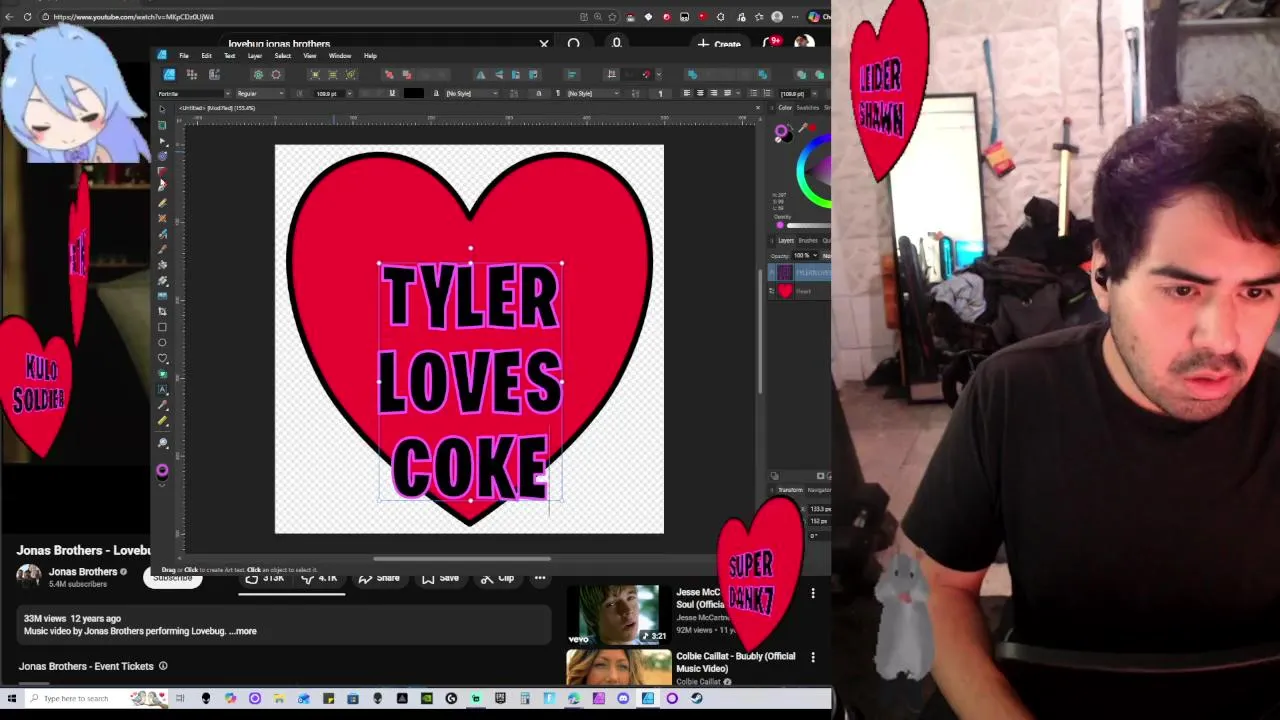The image size is (1280, 720).
Task: Open YouTube account avatar menu
Action: (803, 43)
